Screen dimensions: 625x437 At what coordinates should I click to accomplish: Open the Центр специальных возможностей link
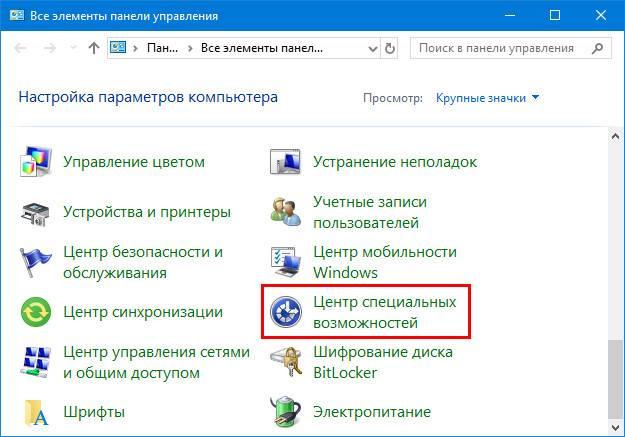pos(384,312)
